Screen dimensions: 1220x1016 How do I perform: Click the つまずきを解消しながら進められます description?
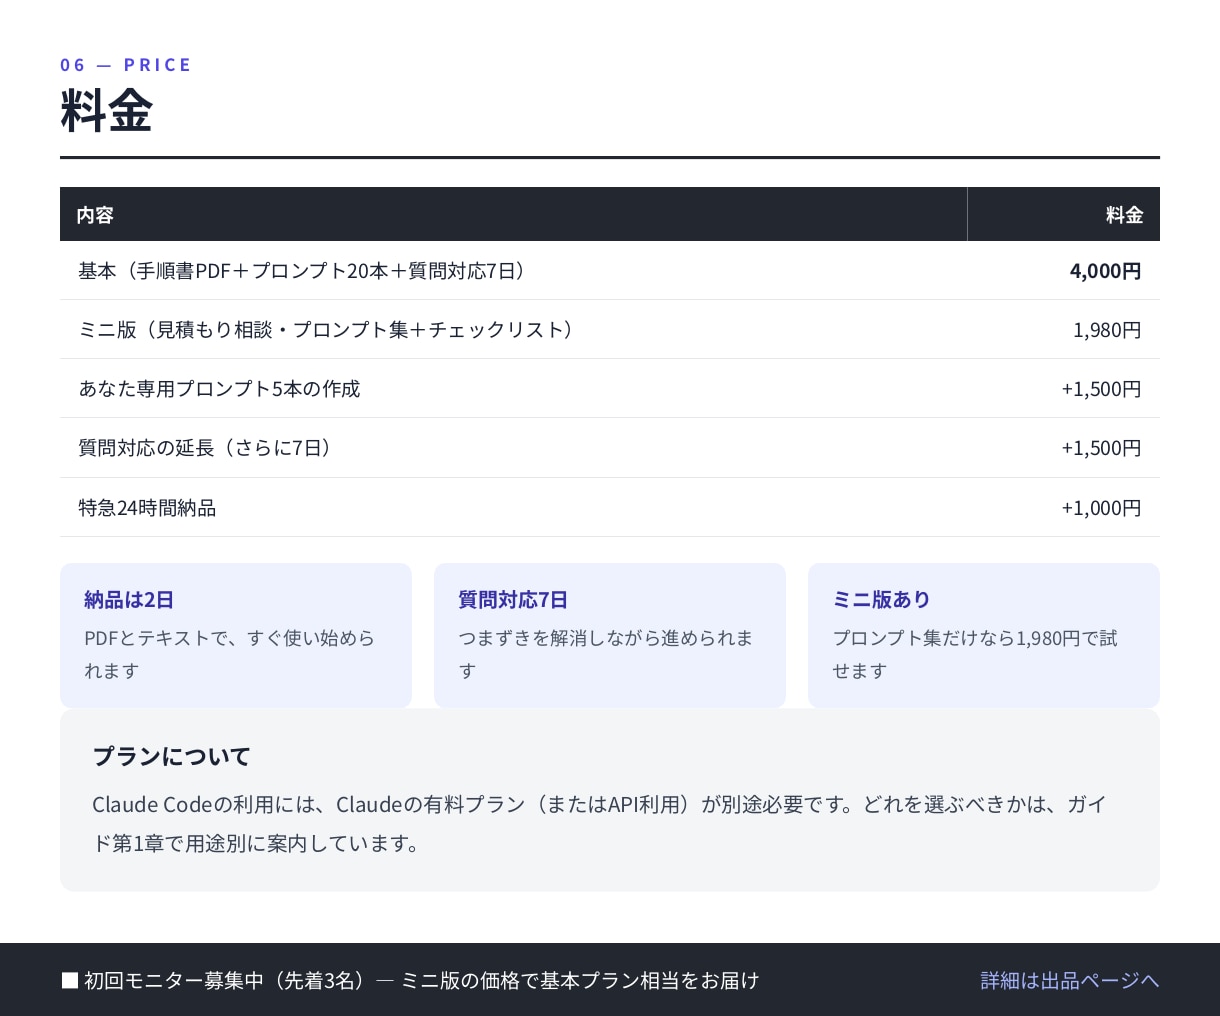point(606,654)
